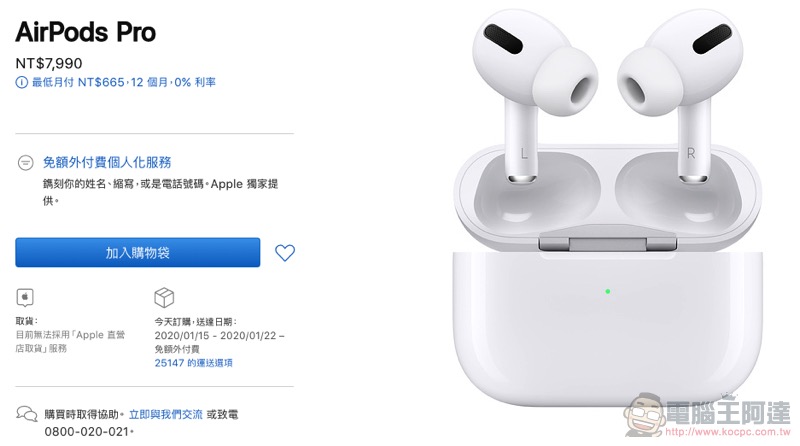Click the NT$7,990 price text
The width and height of the screenshot is (800, 446).
49,63
